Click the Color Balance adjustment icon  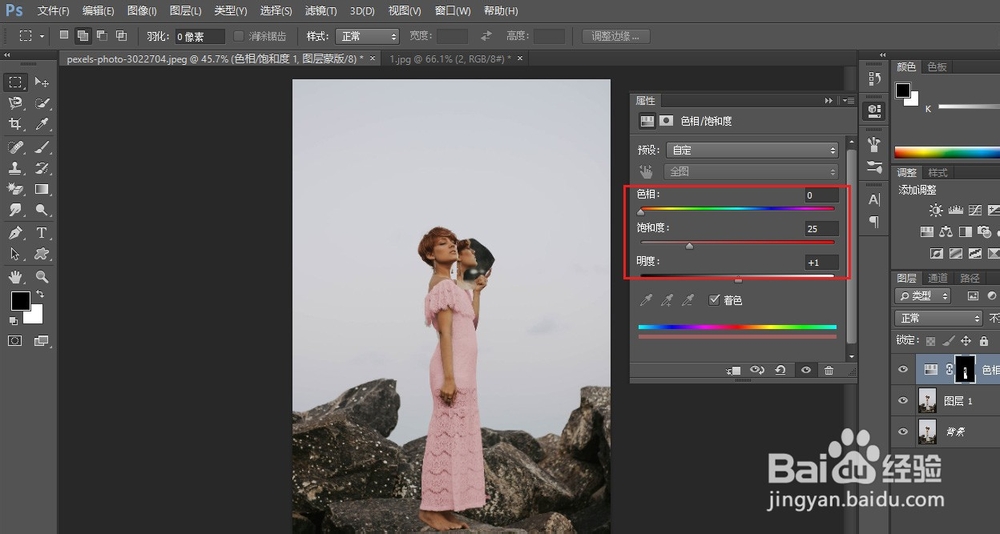[x=946, y=232]
